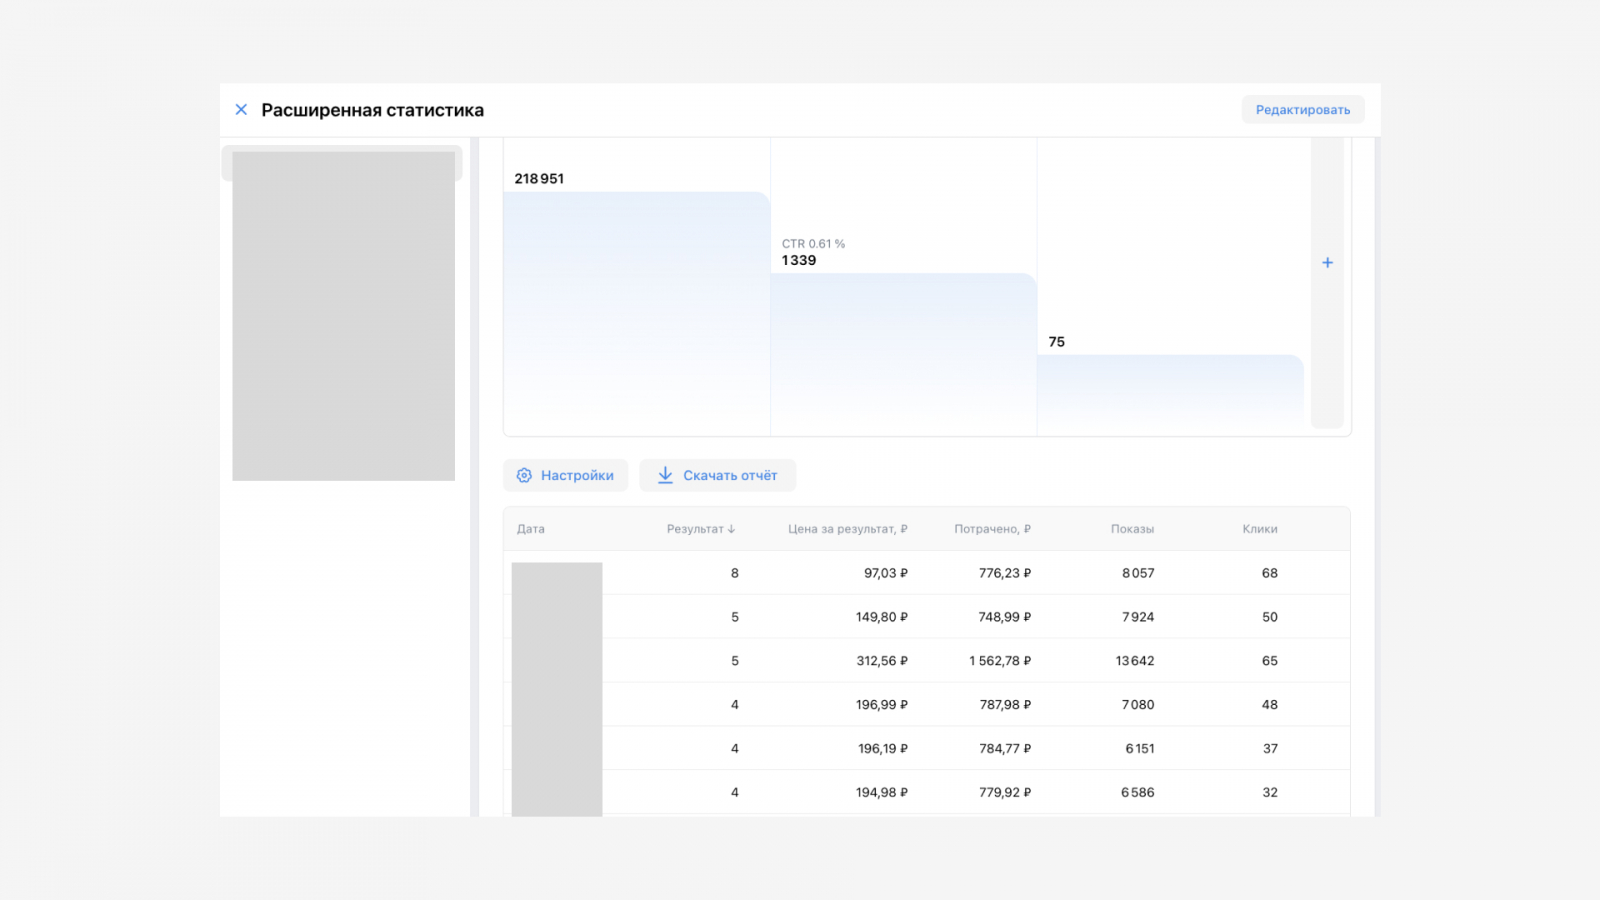Image resolution: width=1600 pixels, height=900 pixels.
Task: Click the clicks value 65
Action: [1270, 661]
